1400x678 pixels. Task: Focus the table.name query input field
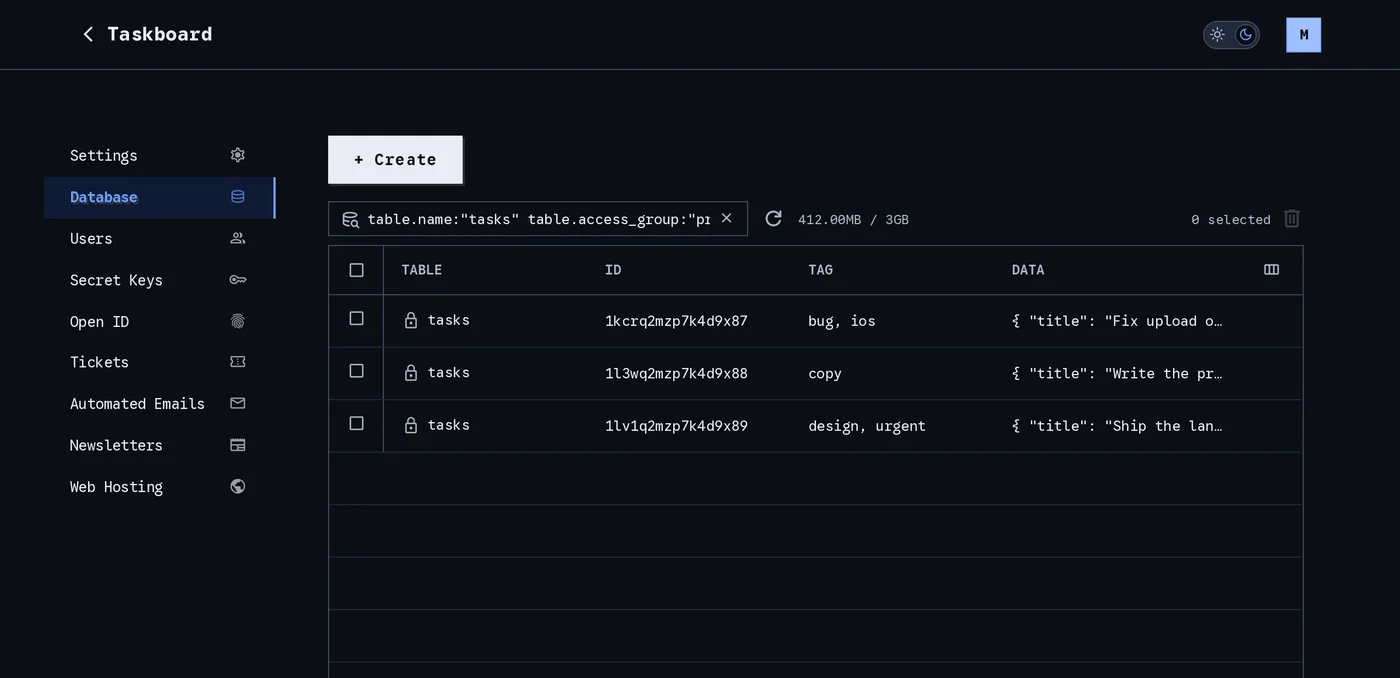click(538, 219)
